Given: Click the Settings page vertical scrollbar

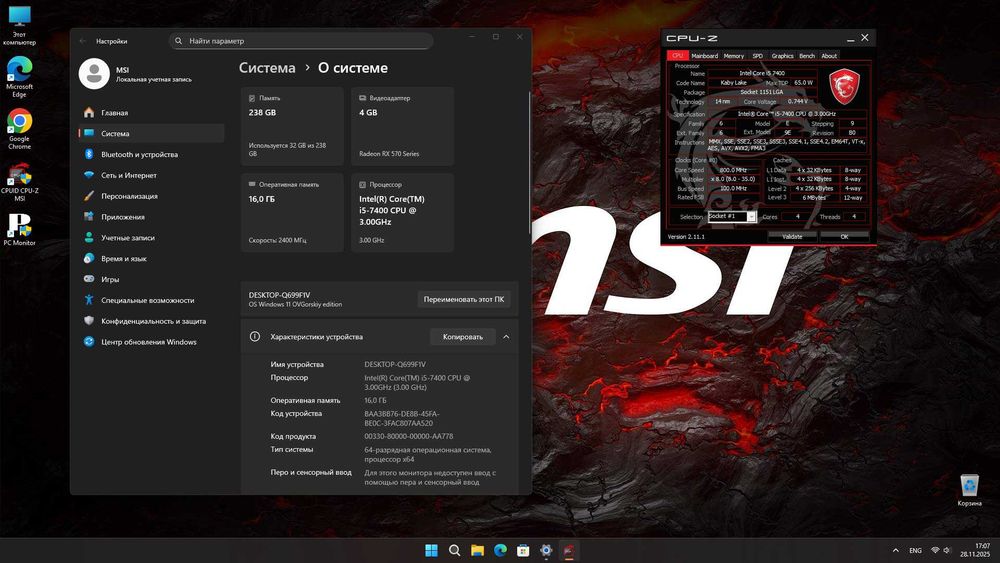Looking at the screenshot, I should pos(529,163).
